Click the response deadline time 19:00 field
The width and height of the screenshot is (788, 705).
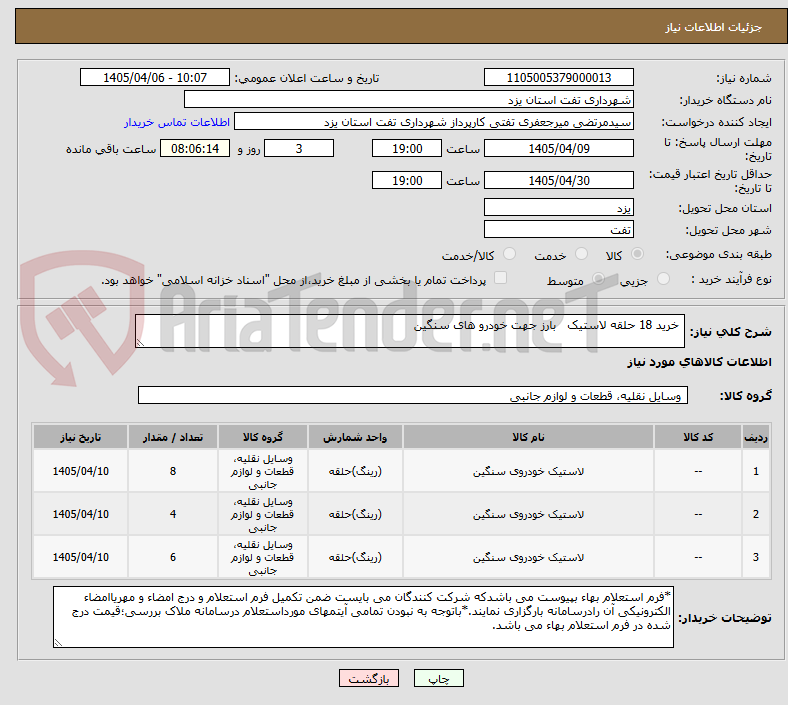(x=407, y=148)
